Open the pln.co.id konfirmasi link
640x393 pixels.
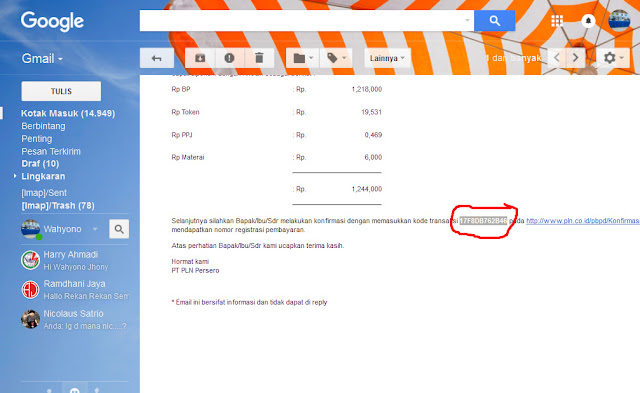583,221
